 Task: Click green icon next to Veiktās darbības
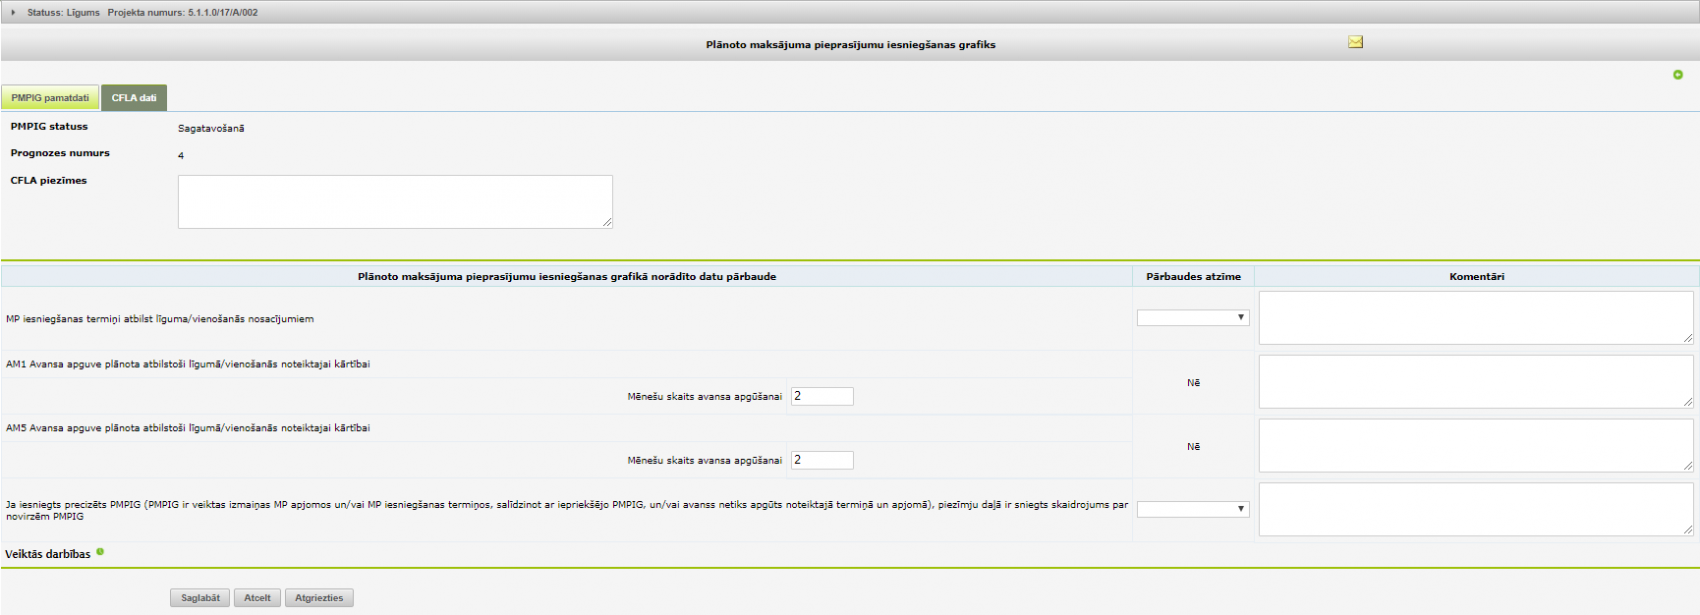pyautogui.click(x=100, y=552)
